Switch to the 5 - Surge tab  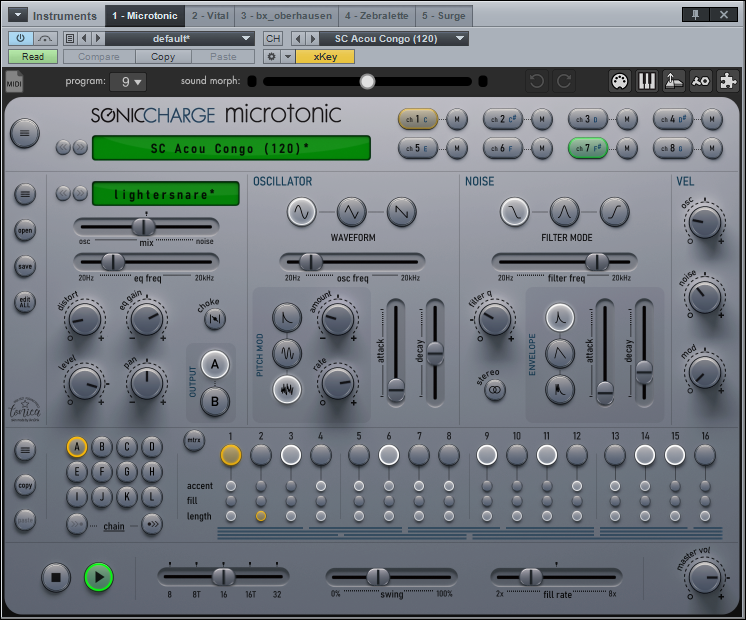[x=443, y=16]
